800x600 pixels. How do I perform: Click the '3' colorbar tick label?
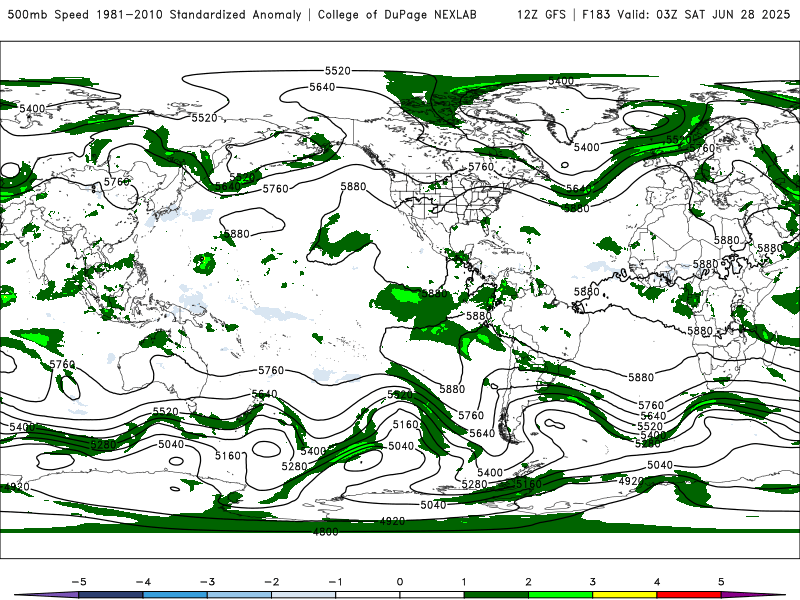[592, 582]
